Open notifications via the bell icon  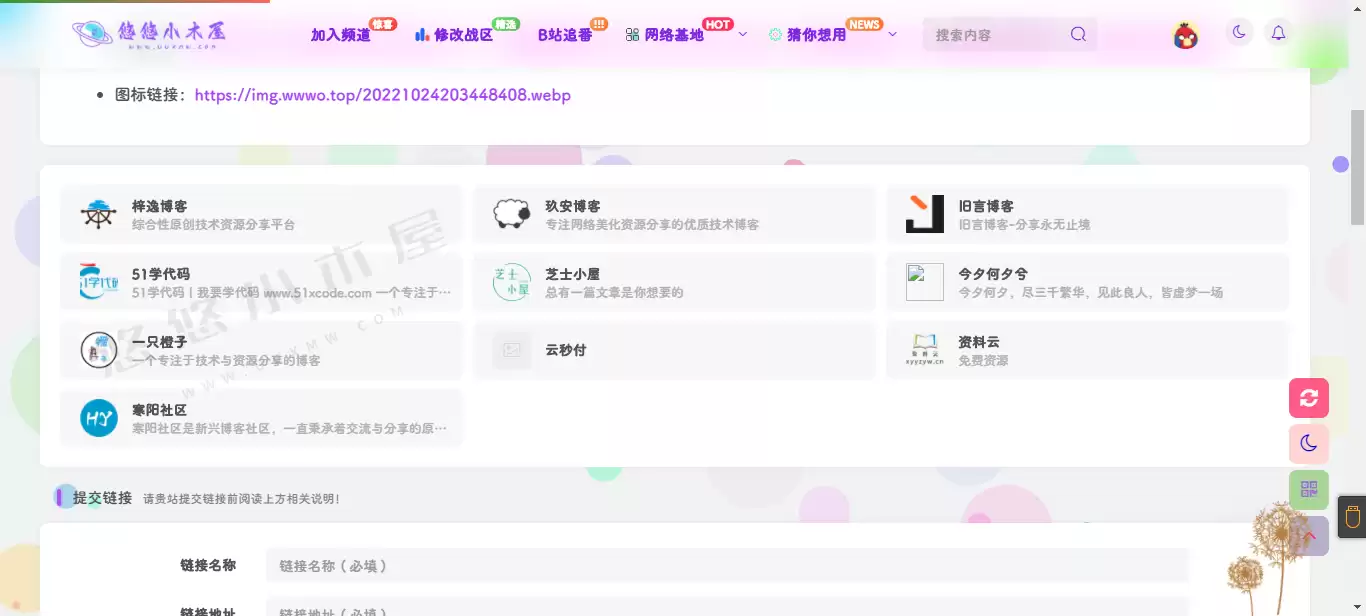[1277, 32]
